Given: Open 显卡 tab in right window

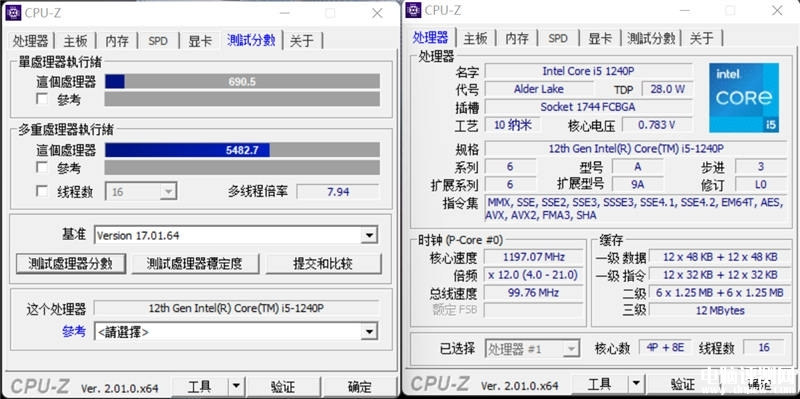Looking at the screenshot, I should (599, 38).
